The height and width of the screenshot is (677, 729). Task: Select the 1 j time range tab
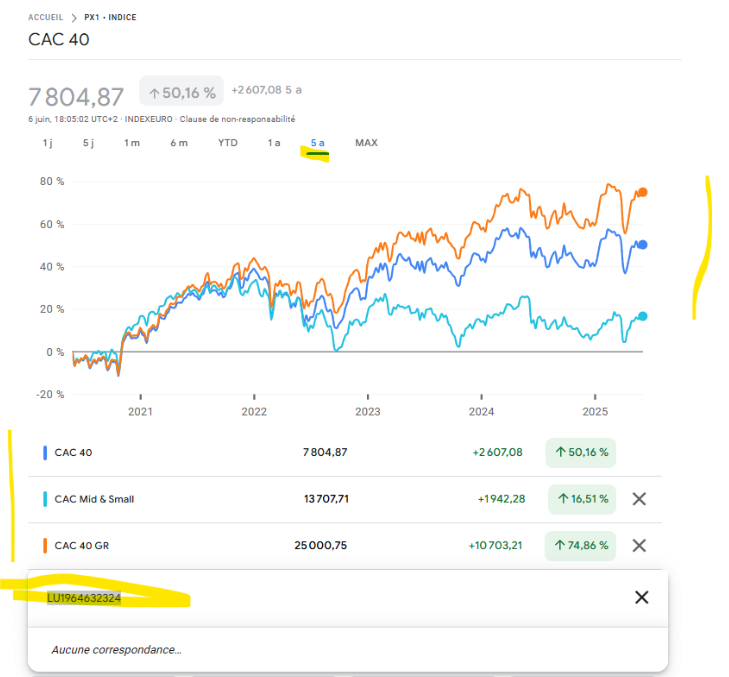coord(47,143)
